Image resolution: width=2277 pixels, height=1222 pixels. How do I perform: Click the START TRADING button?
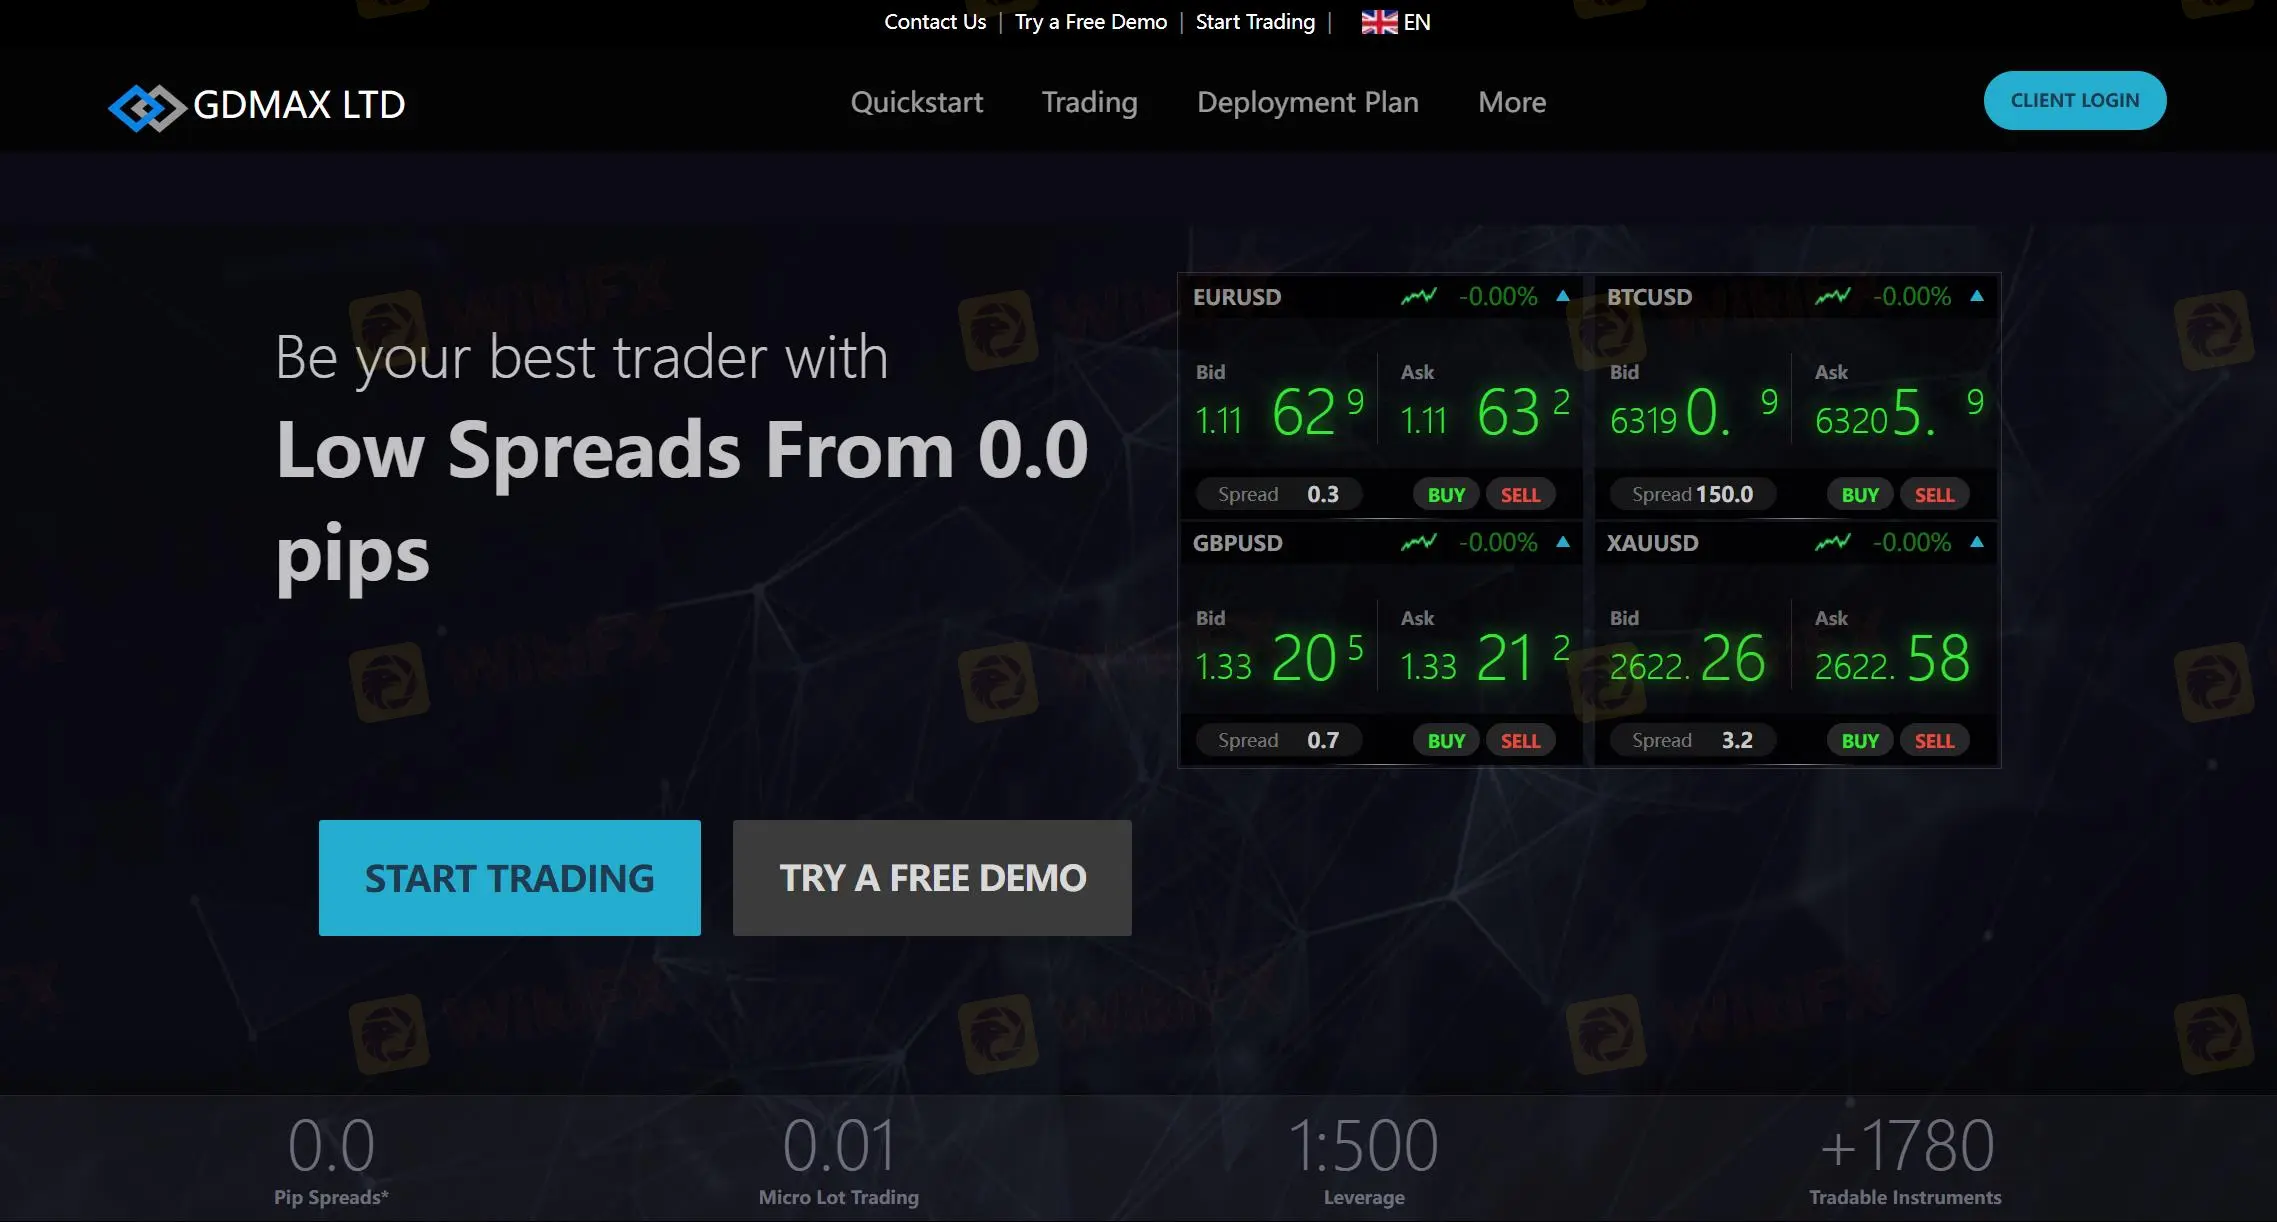[x=509, y=877]
